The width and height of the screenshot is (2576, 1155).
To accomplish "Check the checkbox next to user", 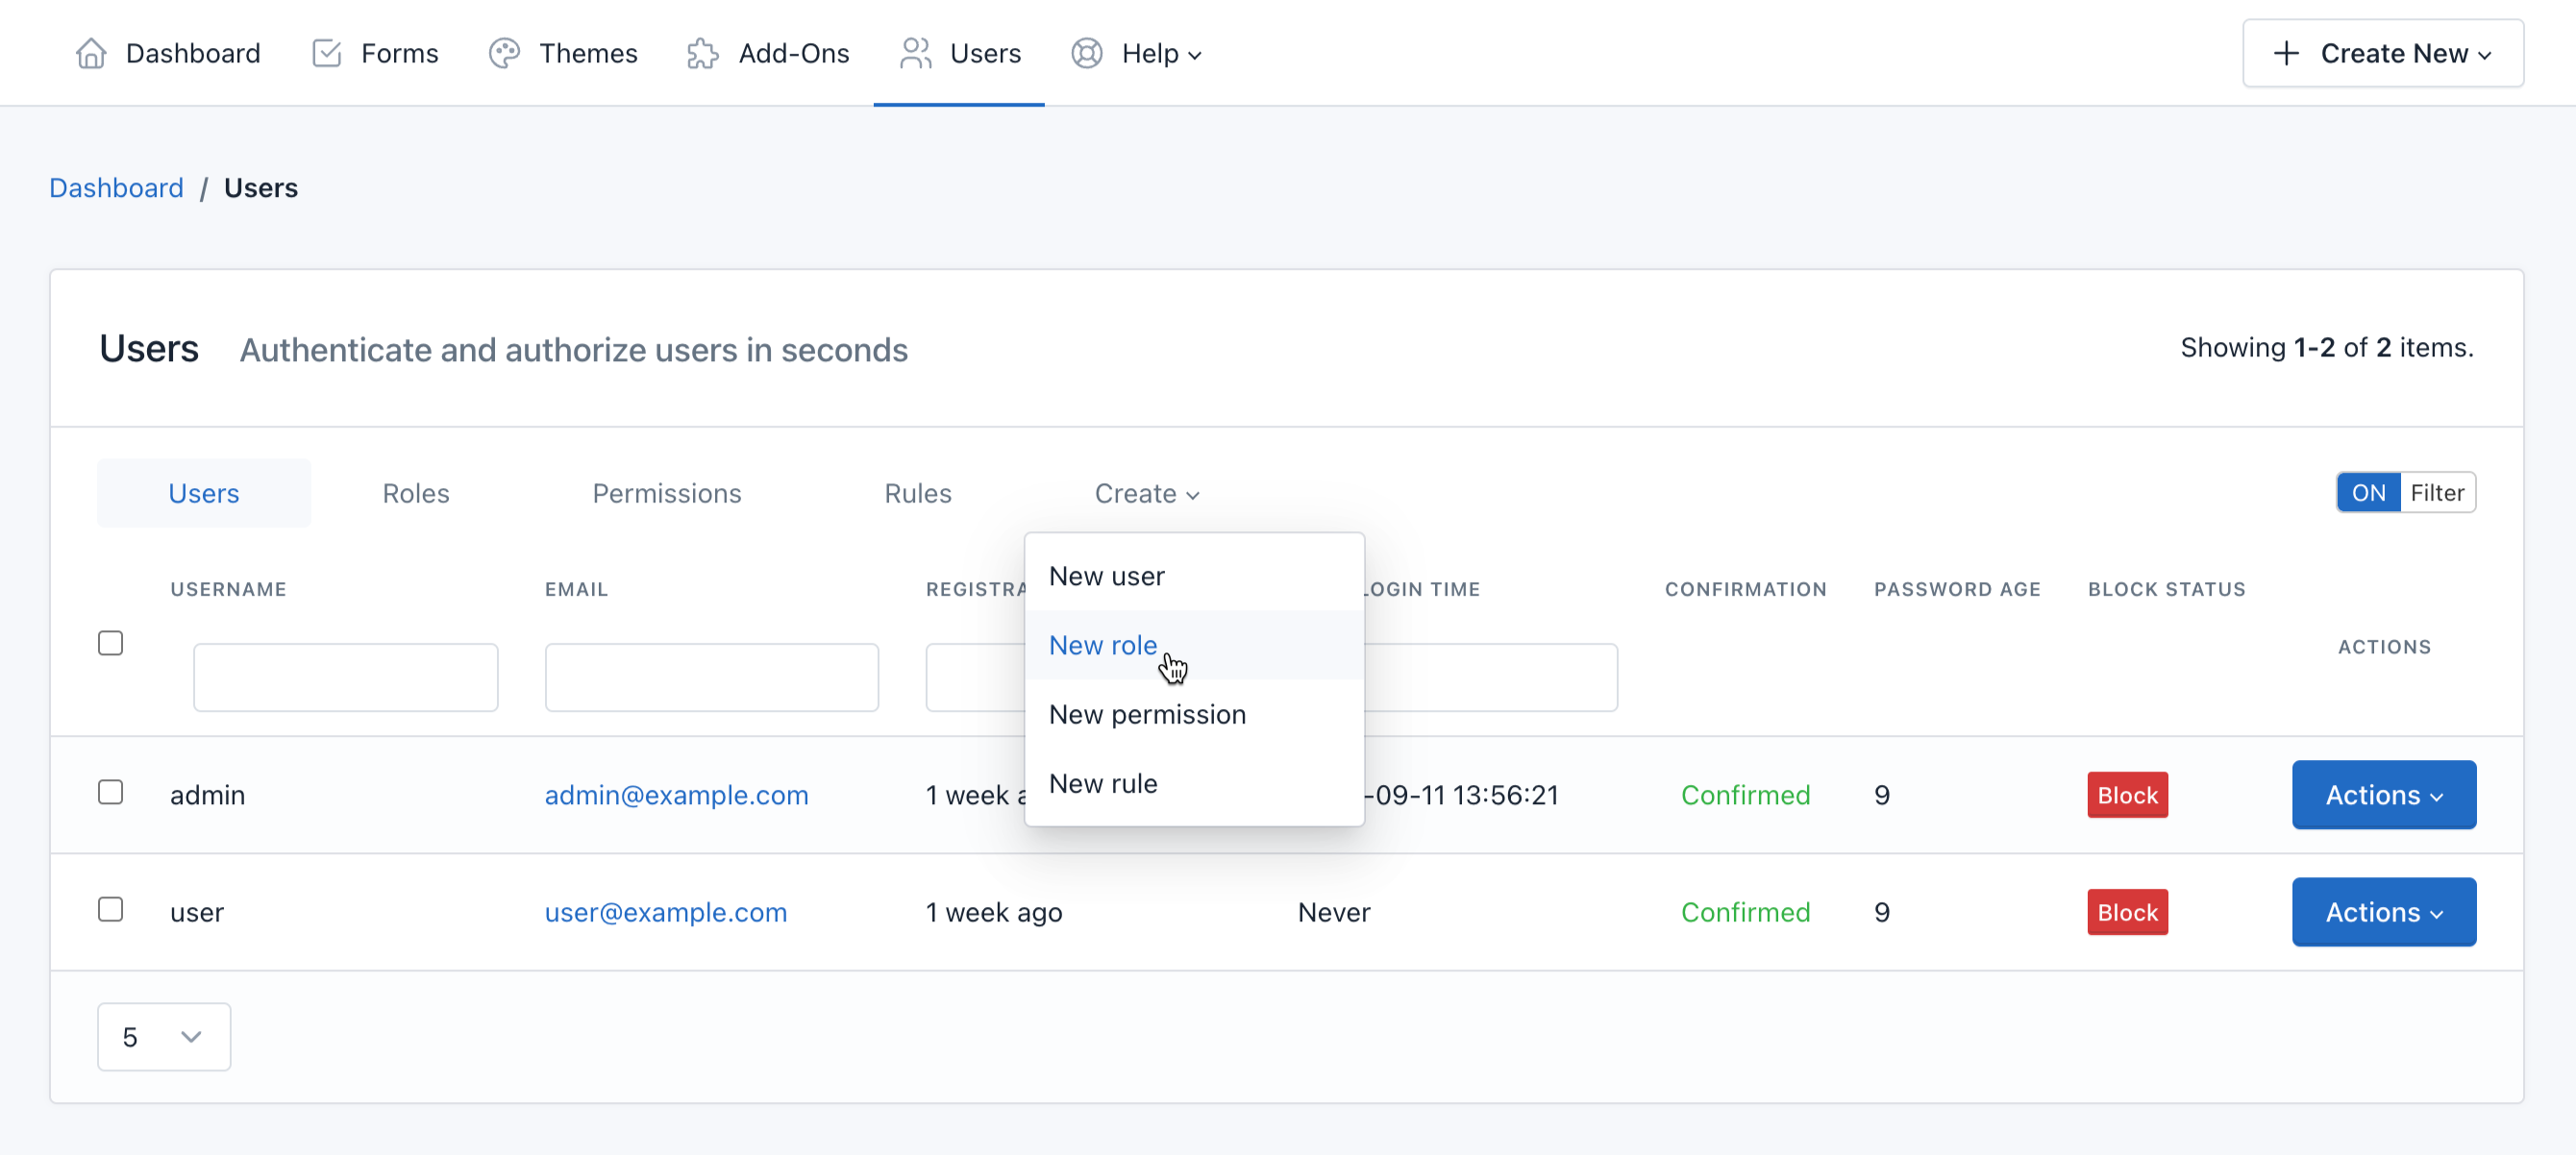I will coord(110,908).
